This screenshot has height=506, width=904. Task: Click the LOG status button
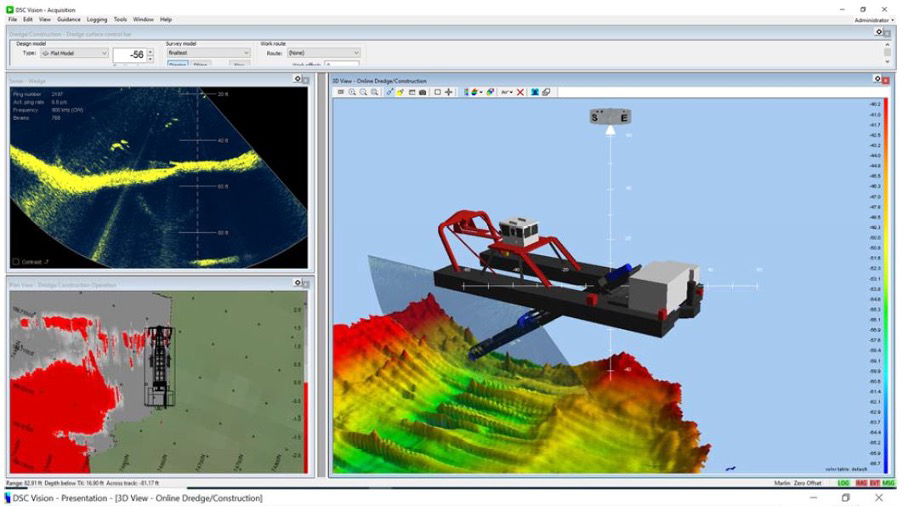coord(843,483)
